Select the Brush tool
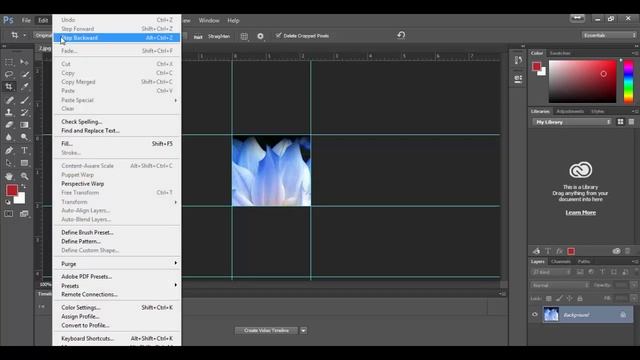Screen dimensions: 640x360 click(x=24, y=100)
